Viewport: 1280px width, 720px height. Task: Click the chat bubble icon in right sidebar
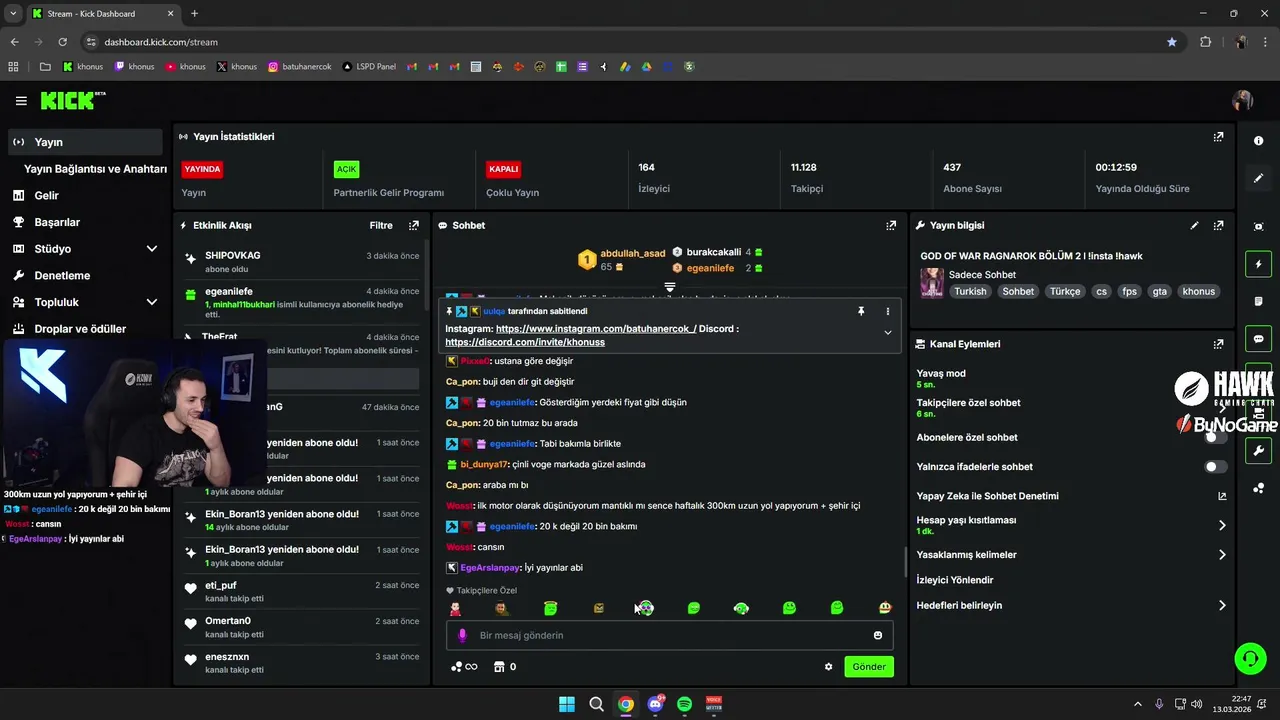tap(1259, 338)
